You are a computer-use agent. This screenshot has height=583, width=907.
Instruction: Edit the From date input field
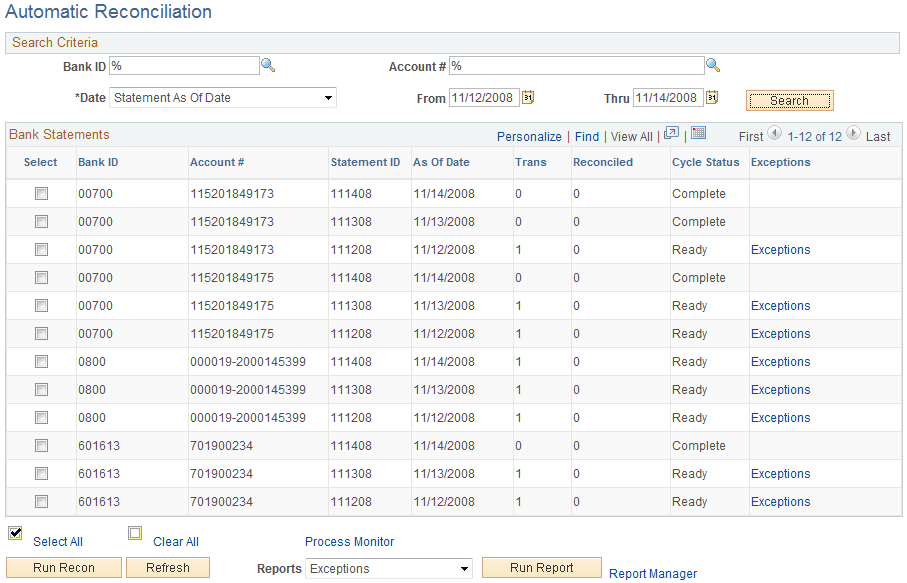(x=485, y=97)
